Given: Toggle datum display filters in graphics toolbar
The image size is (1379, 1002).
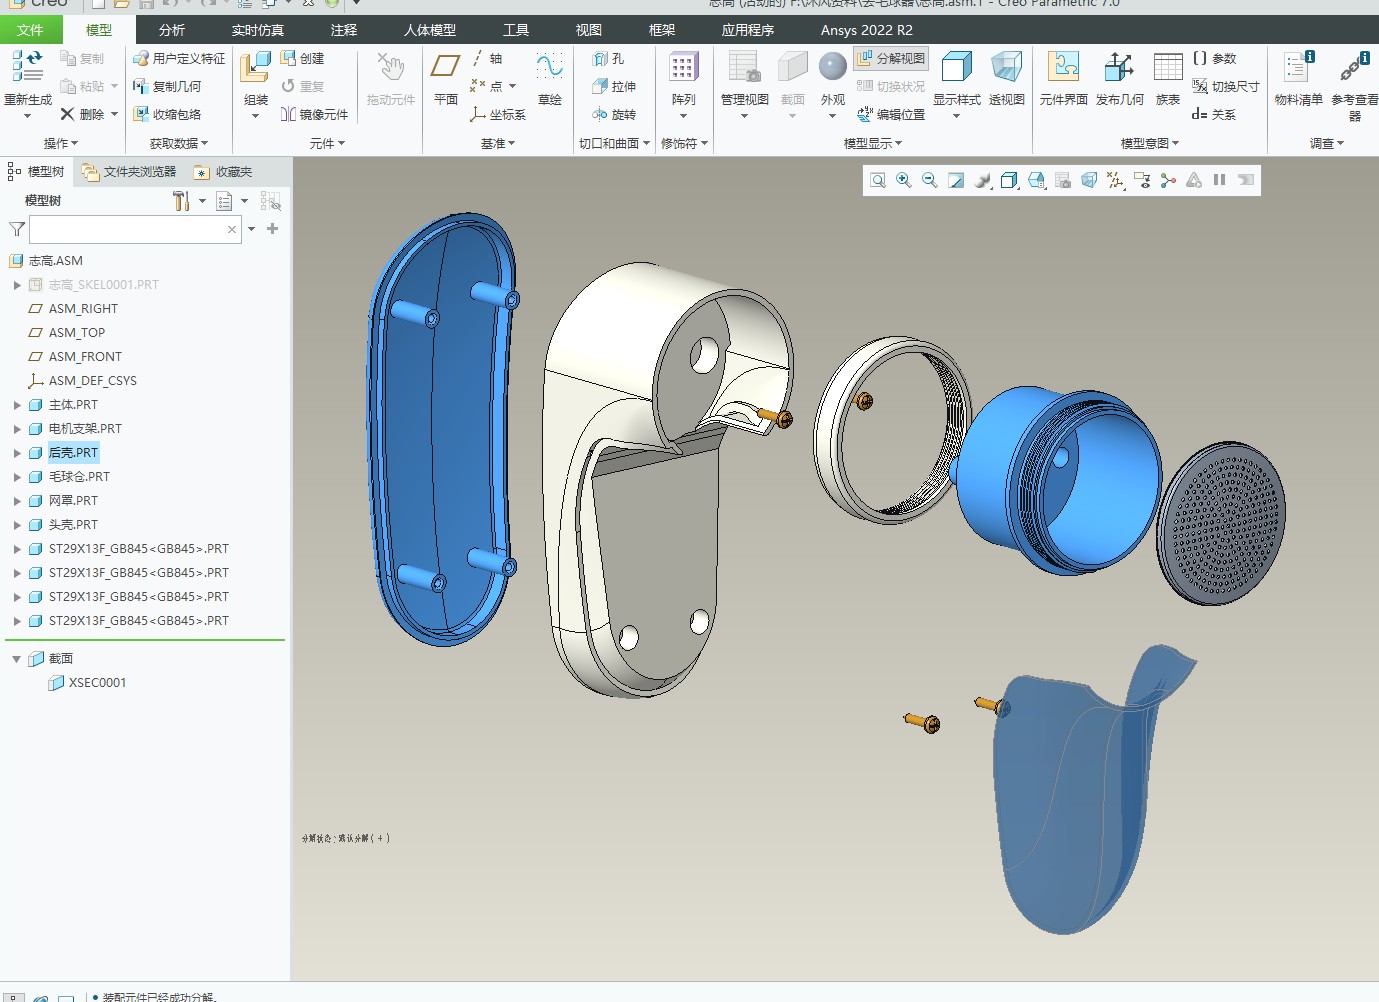Looking at the screenshot, I should (1115, 180).
